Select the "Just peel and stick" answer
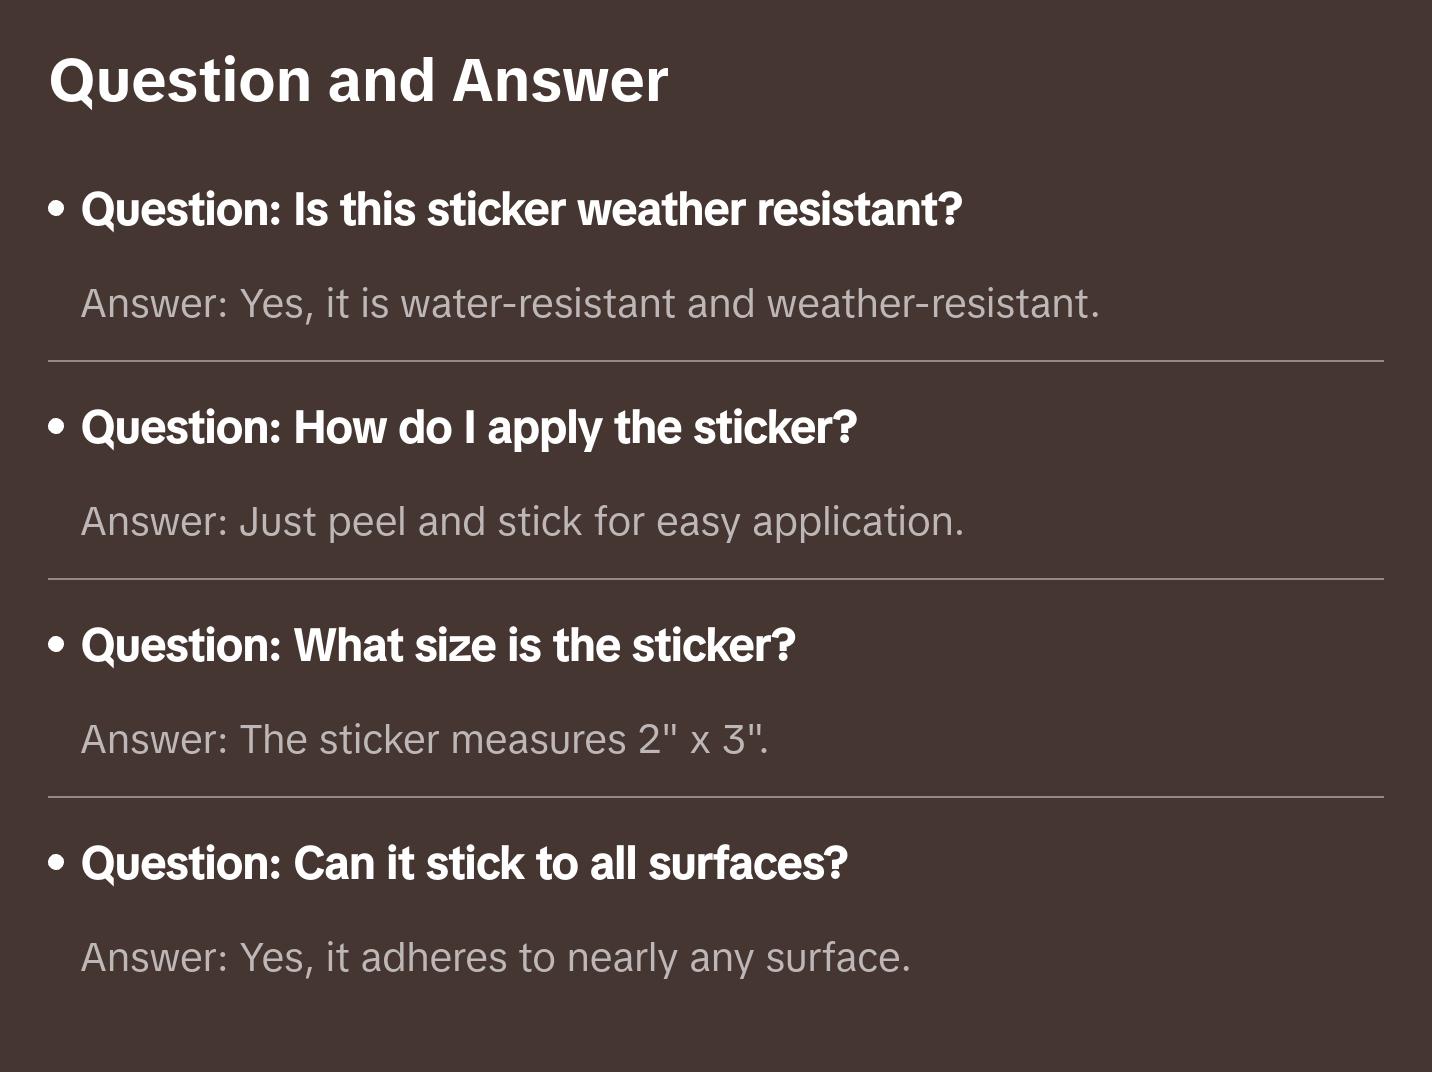Image resolution: width=1432 pixels, height=1072 pixels. [x=522, y=522]
